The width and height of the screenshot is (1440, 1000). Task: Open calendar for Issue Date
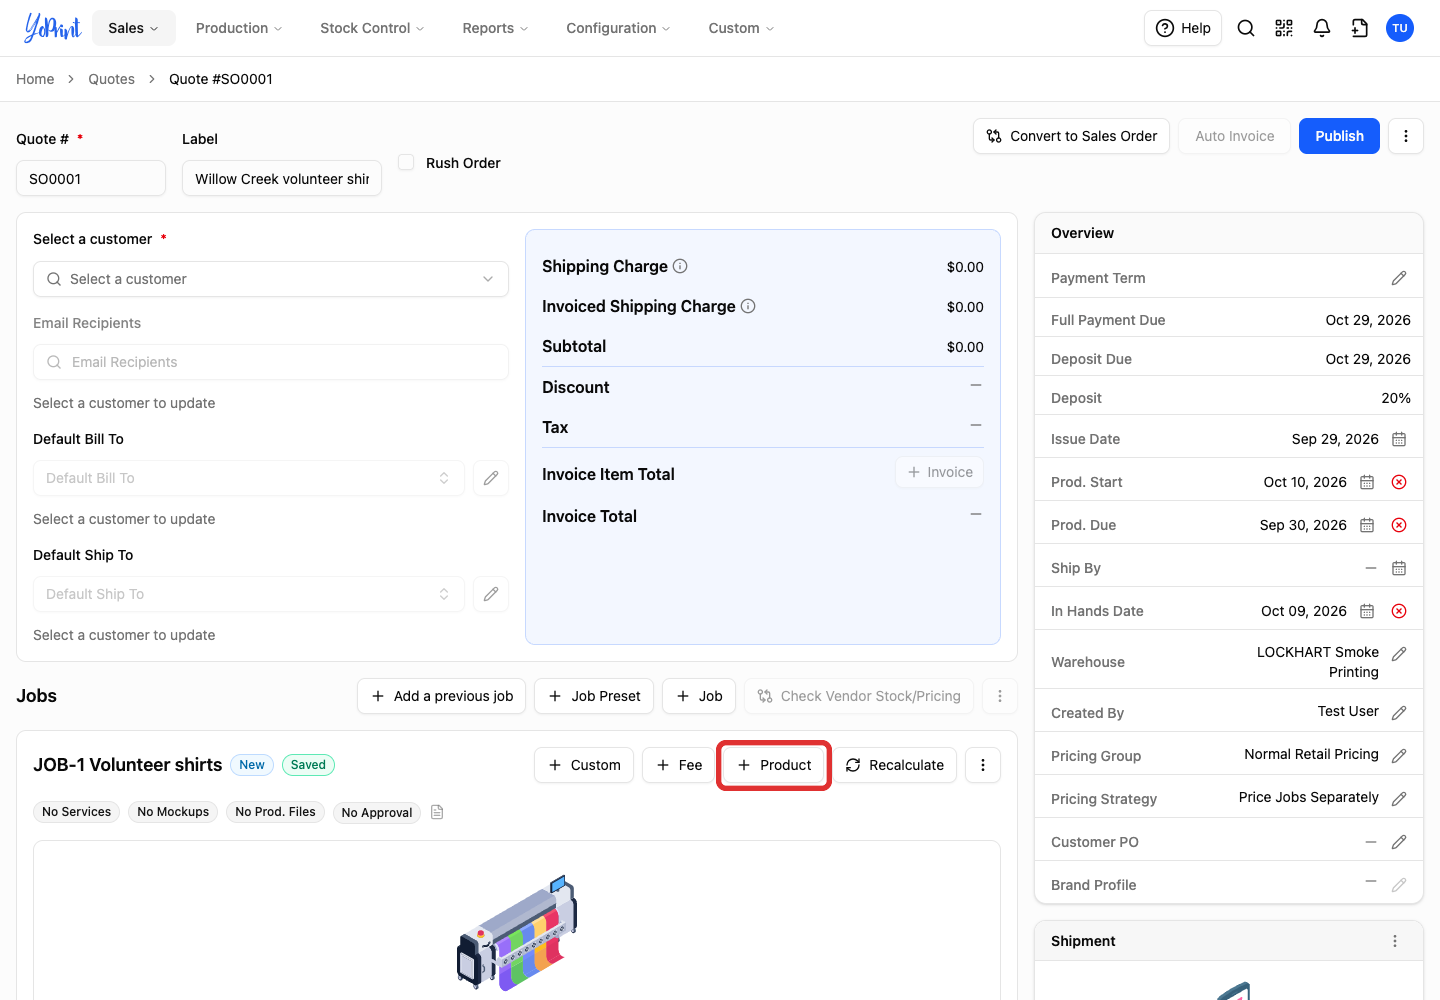pyautogui.click(x=1399, y=439)
